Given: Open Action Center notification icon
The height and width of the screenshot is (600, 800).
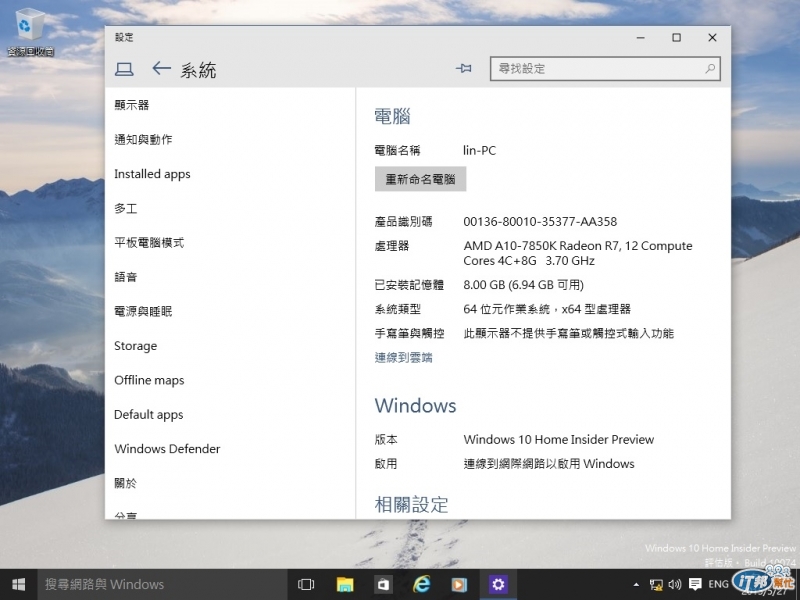Looking at the screenshot, I should coord(694,585).
